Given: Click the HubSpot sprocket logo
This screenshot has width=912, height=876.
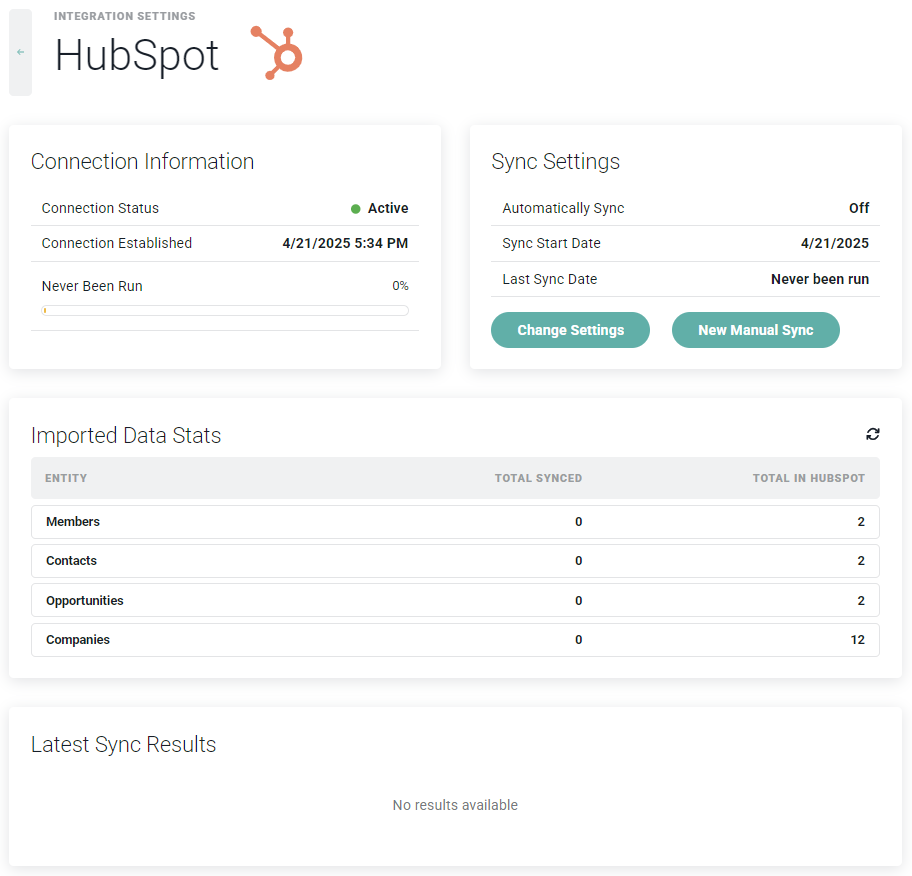Looking at the screenshot, I should click(x=277, y=52).
